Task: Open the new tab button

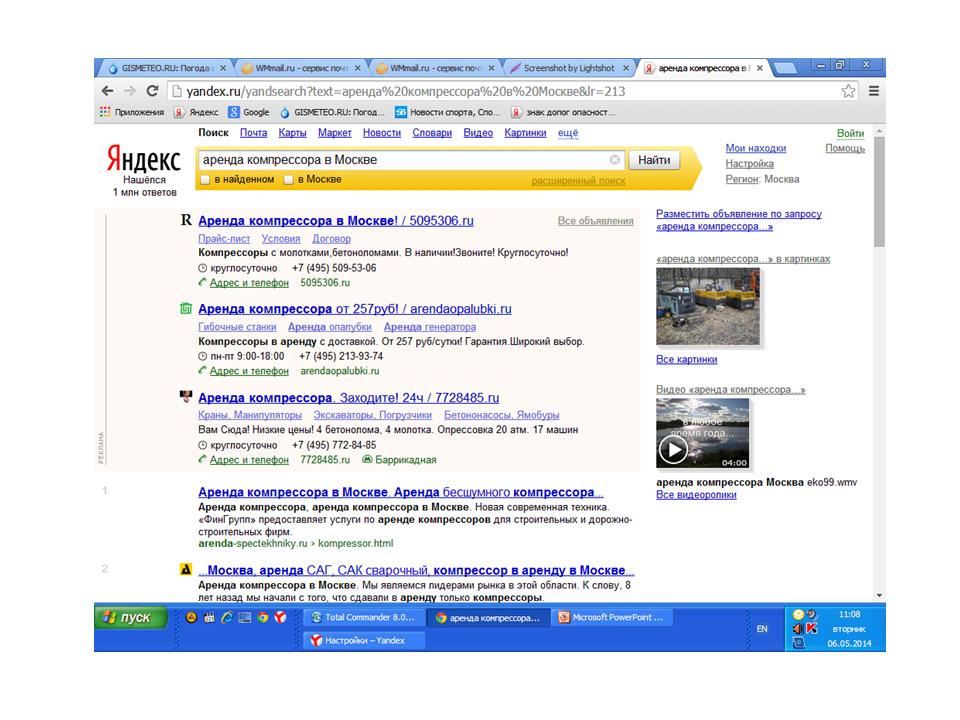Action: [786, 68]
